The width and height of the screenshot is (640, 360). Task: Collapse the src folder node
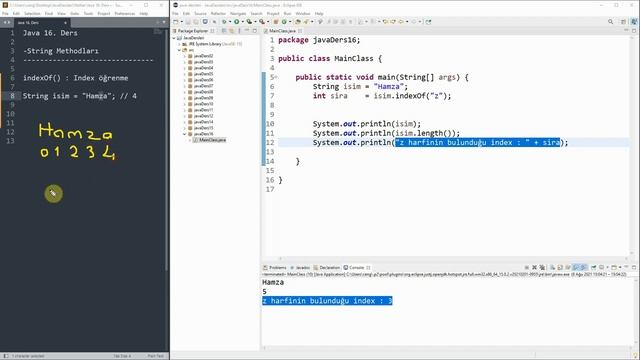point(179,50)
